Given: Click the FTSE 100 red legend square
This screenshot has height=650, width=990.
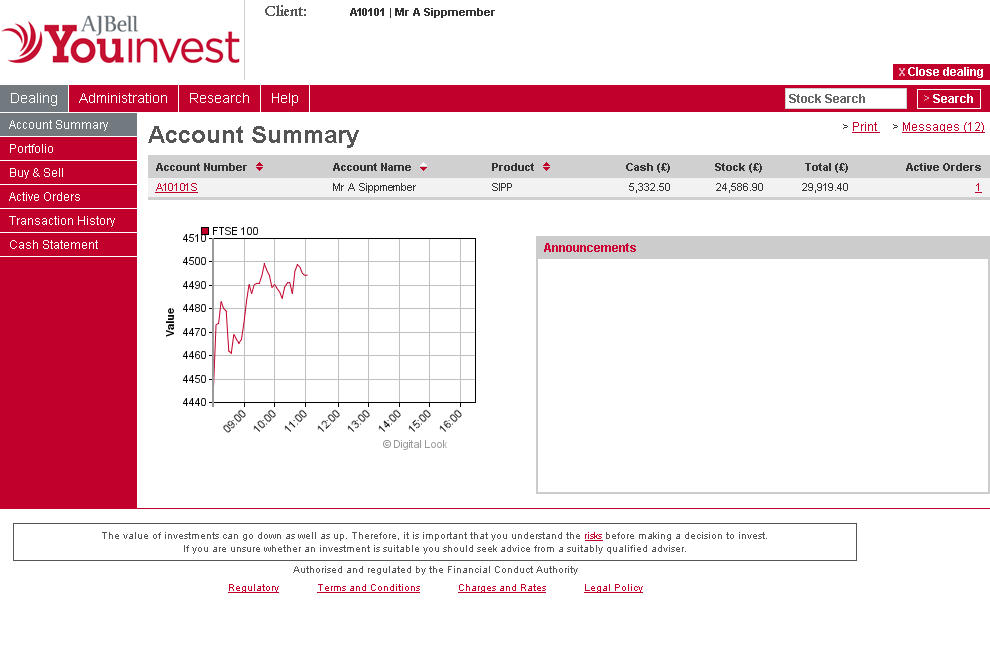Looking at the screenshot, I should pos(205,231).
